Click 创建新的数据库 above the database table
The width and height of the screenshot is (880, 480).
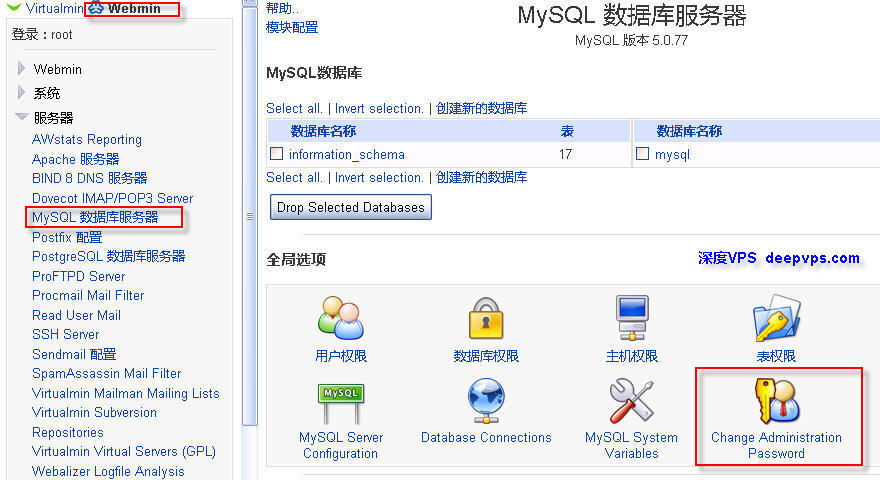482,108
